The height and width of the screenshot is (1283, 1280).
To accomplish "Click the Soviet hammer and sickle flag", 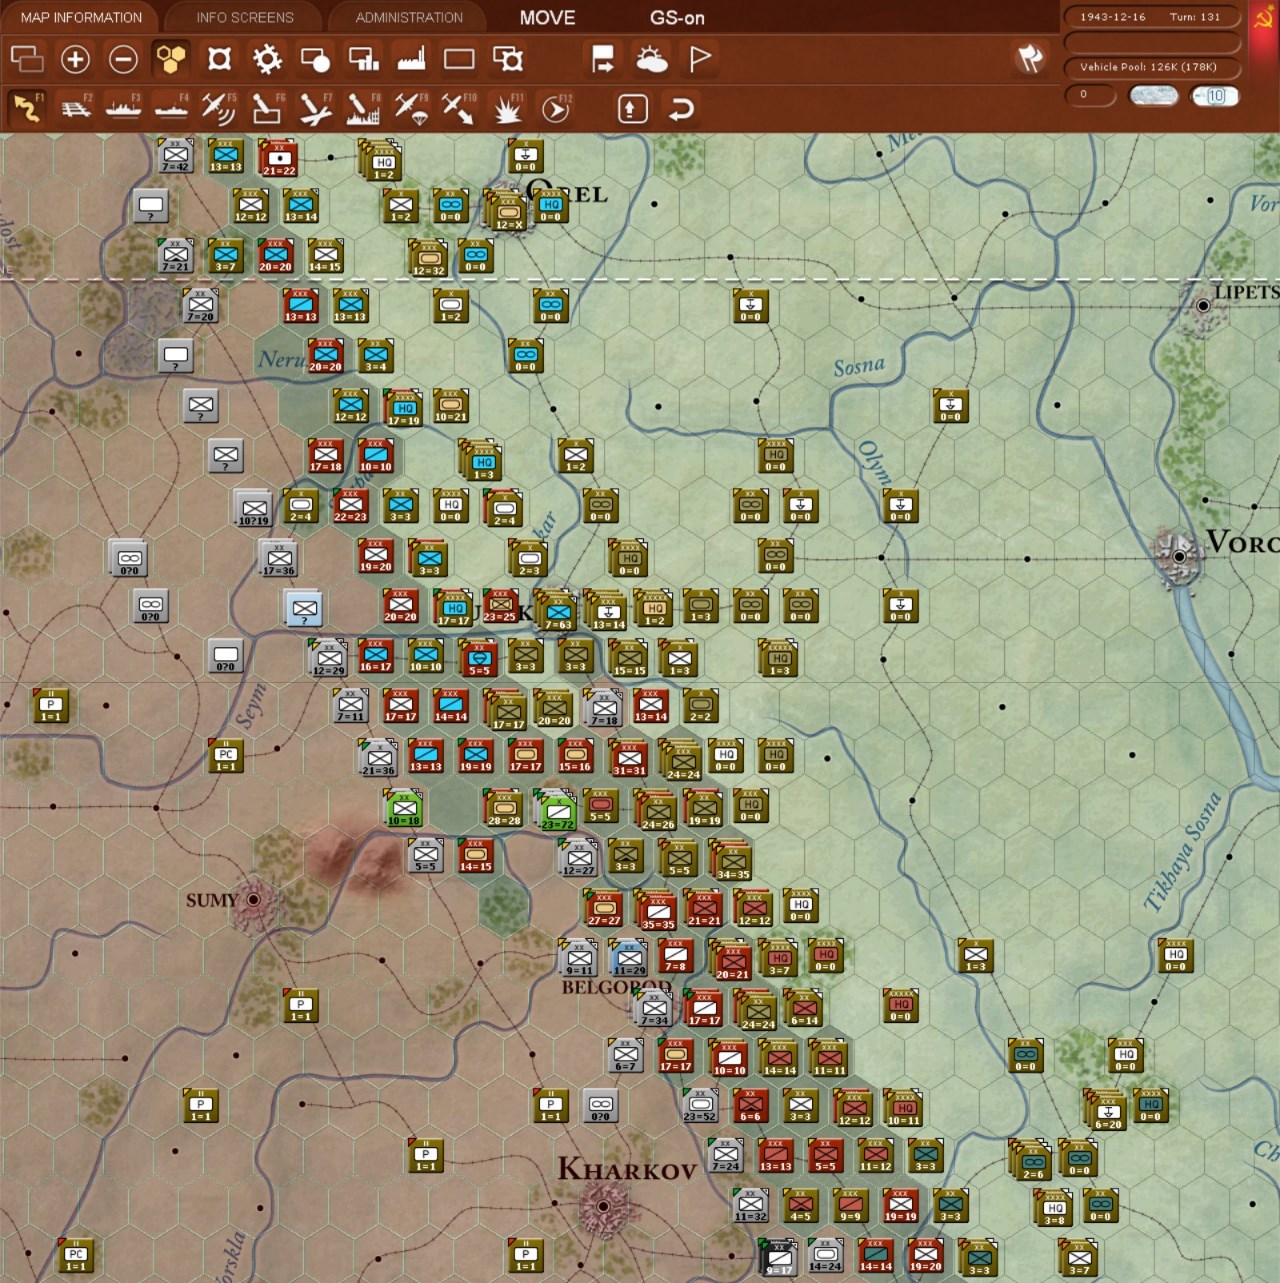I will [1263, 17].
